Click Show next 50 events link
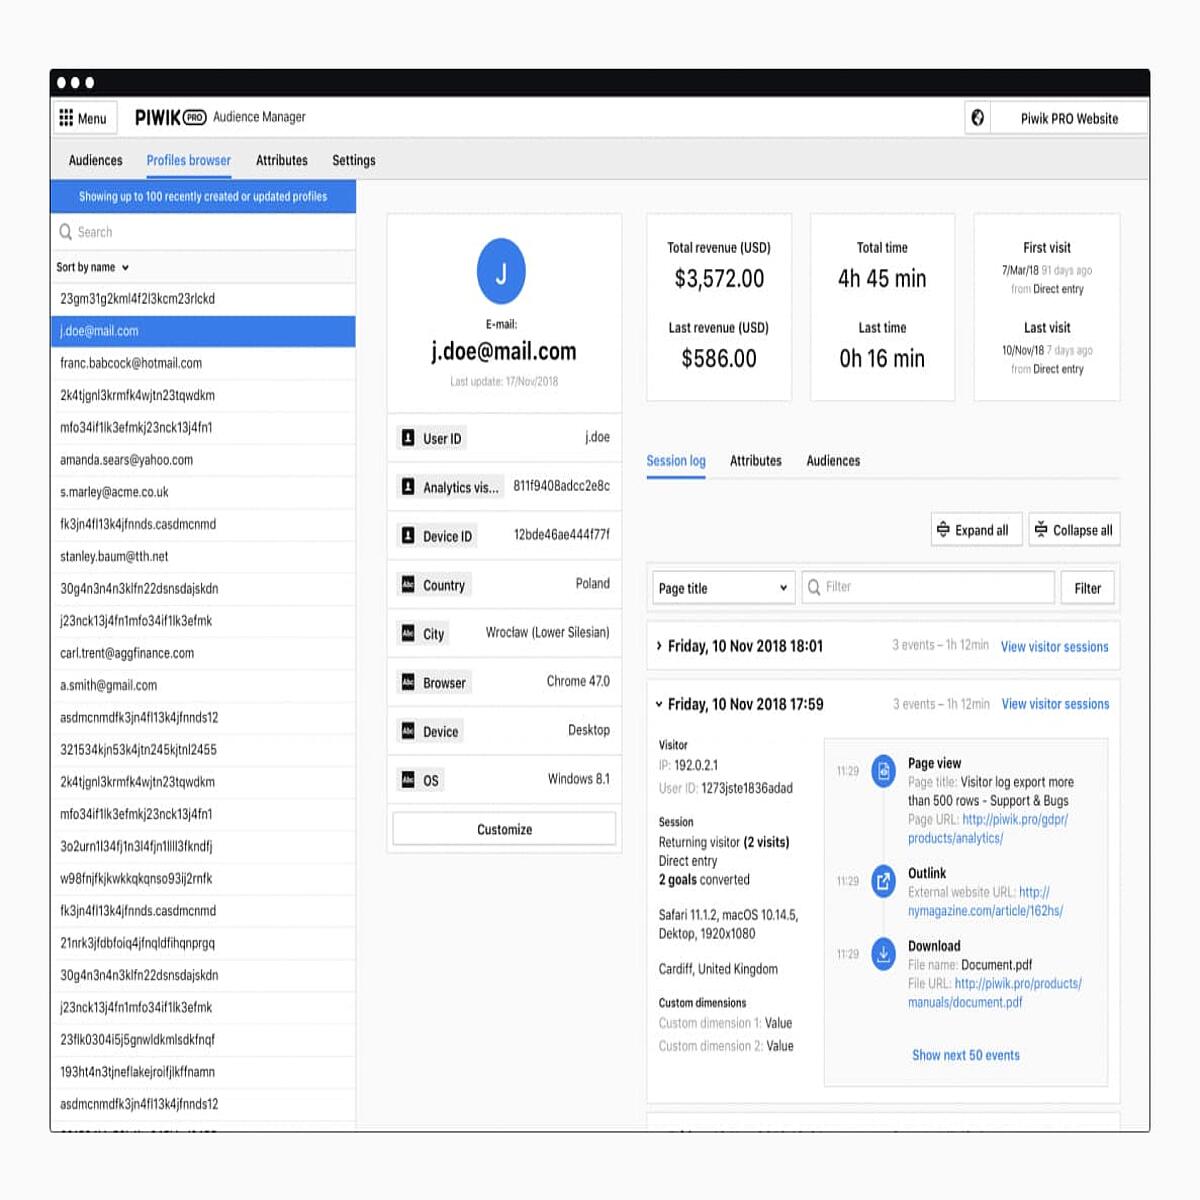1200x1200 pixels. pyautogui.click(x=966, y=1055)
